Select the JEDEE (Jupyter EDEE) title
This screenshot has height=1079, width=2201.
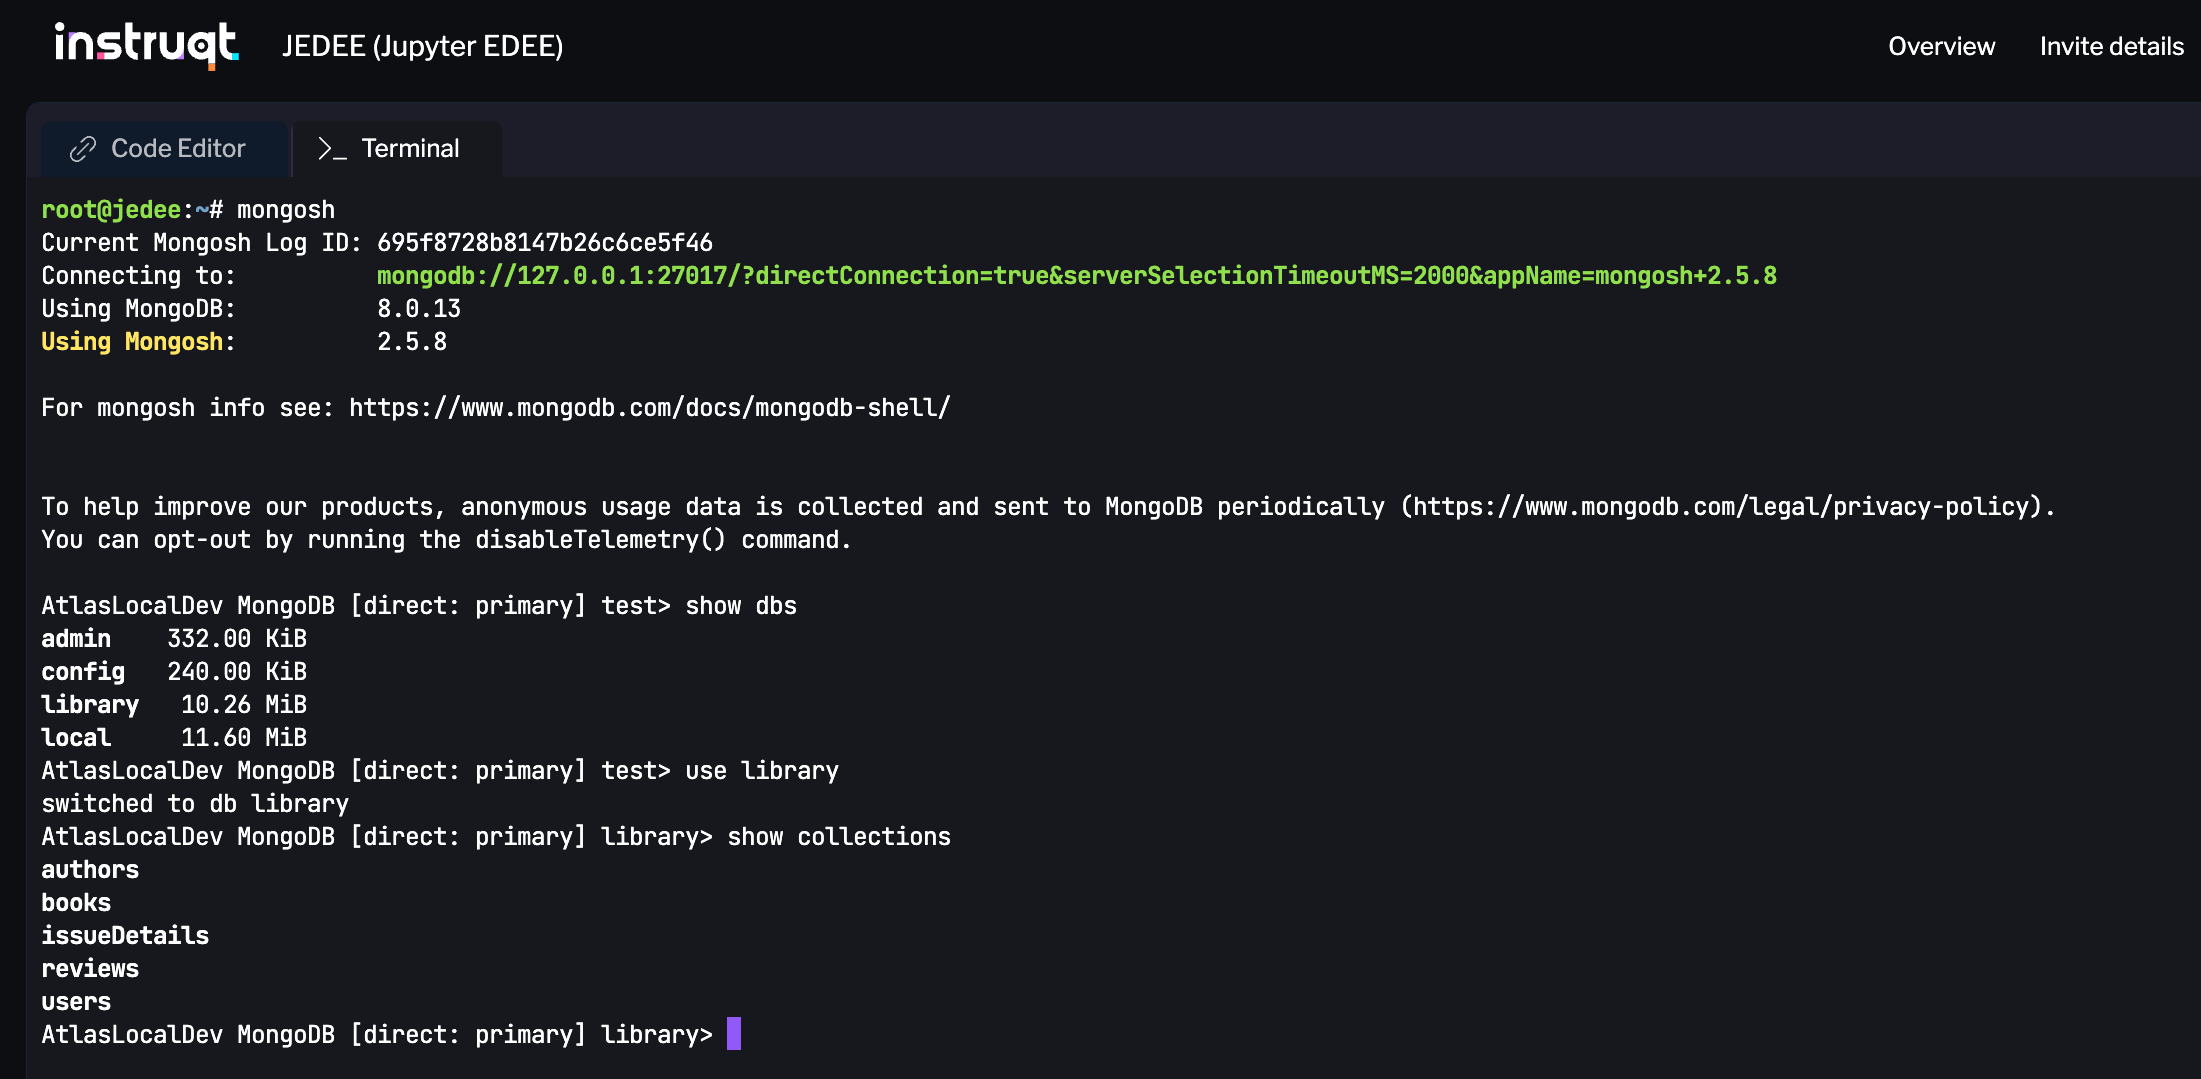(422, 46)
